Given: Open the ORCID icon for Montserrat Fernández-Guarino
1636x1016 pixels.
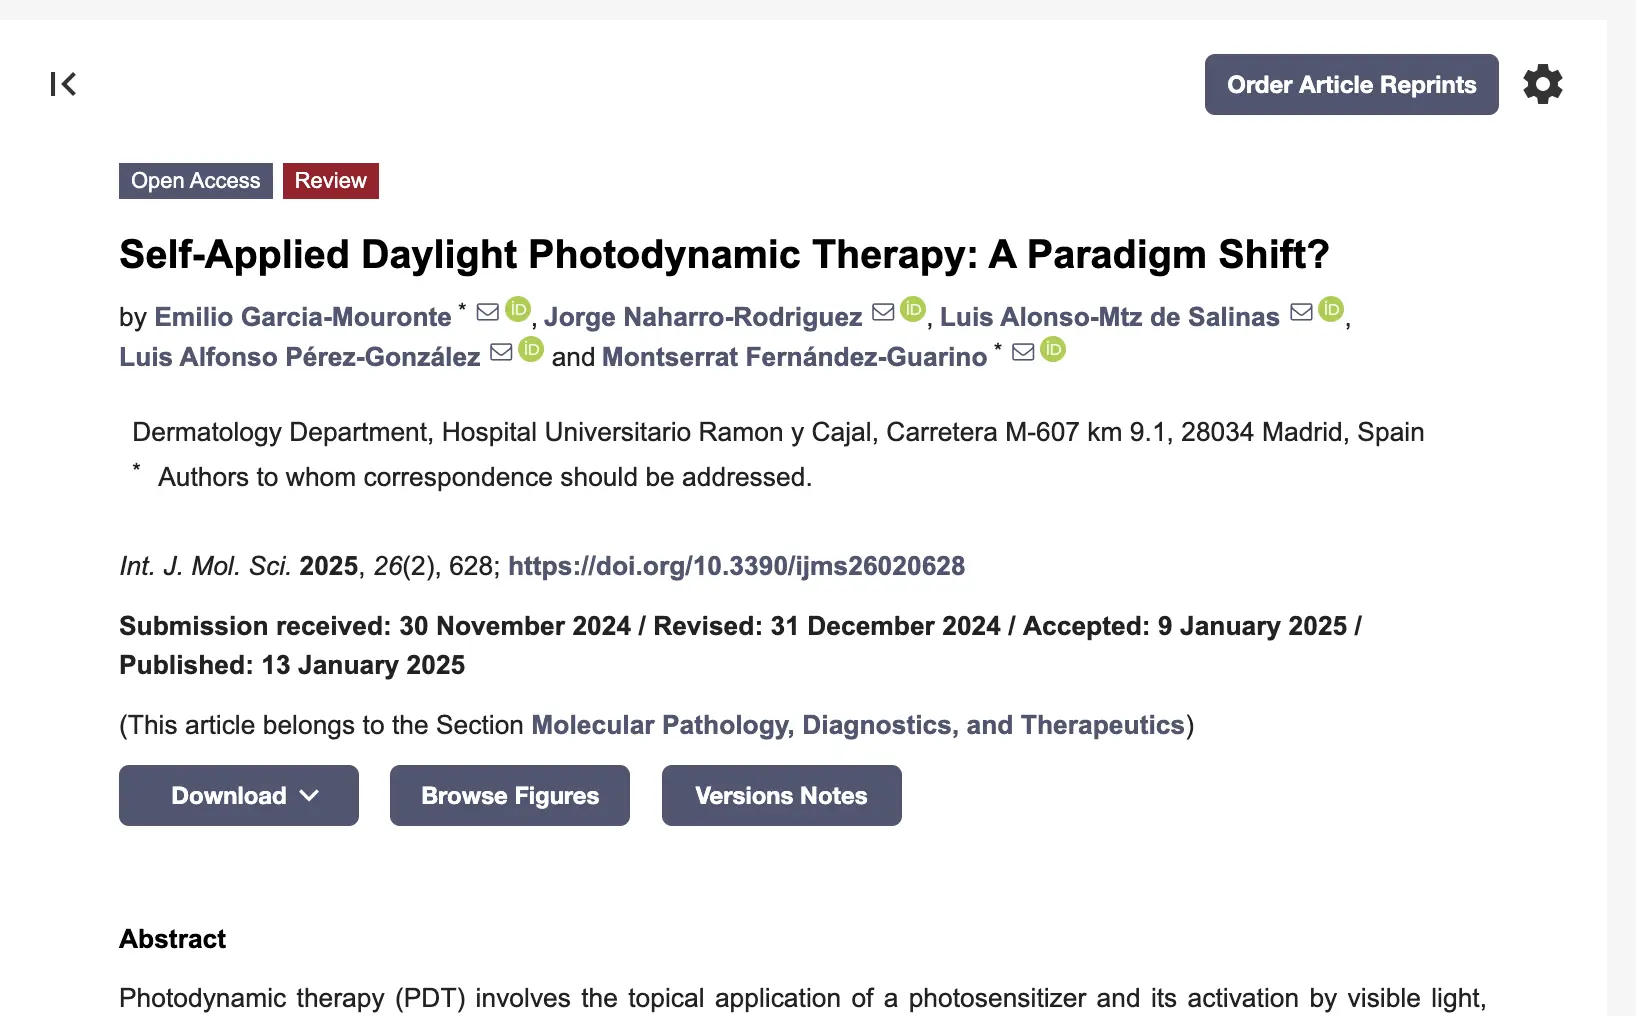Looking at the screenshot, I should (x=1053, y=350).
